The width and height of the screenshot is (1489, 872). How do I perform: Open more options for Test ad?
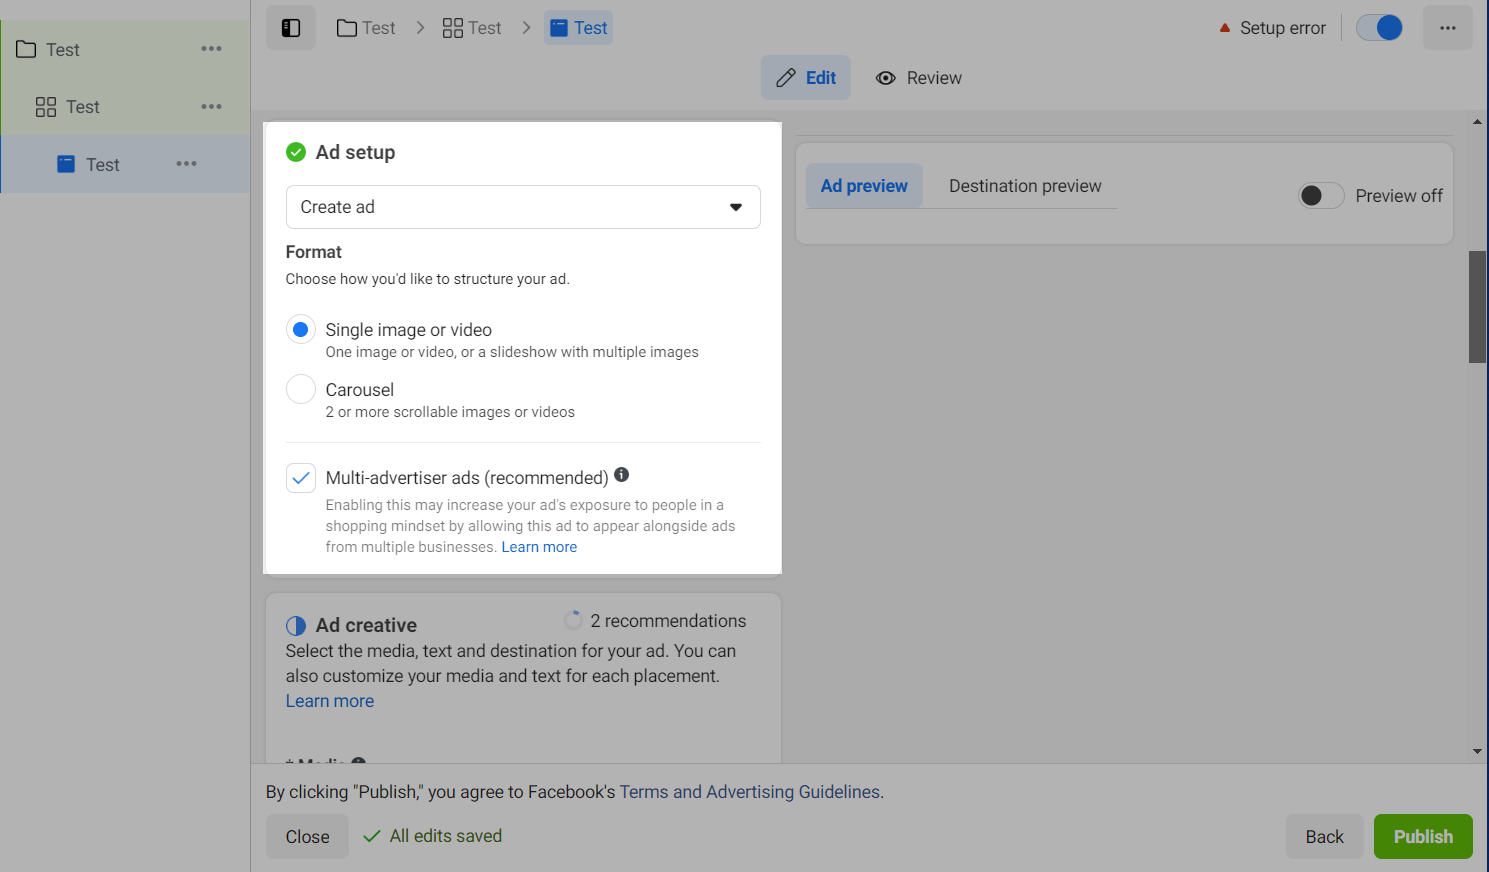click(x=186, y=164)
